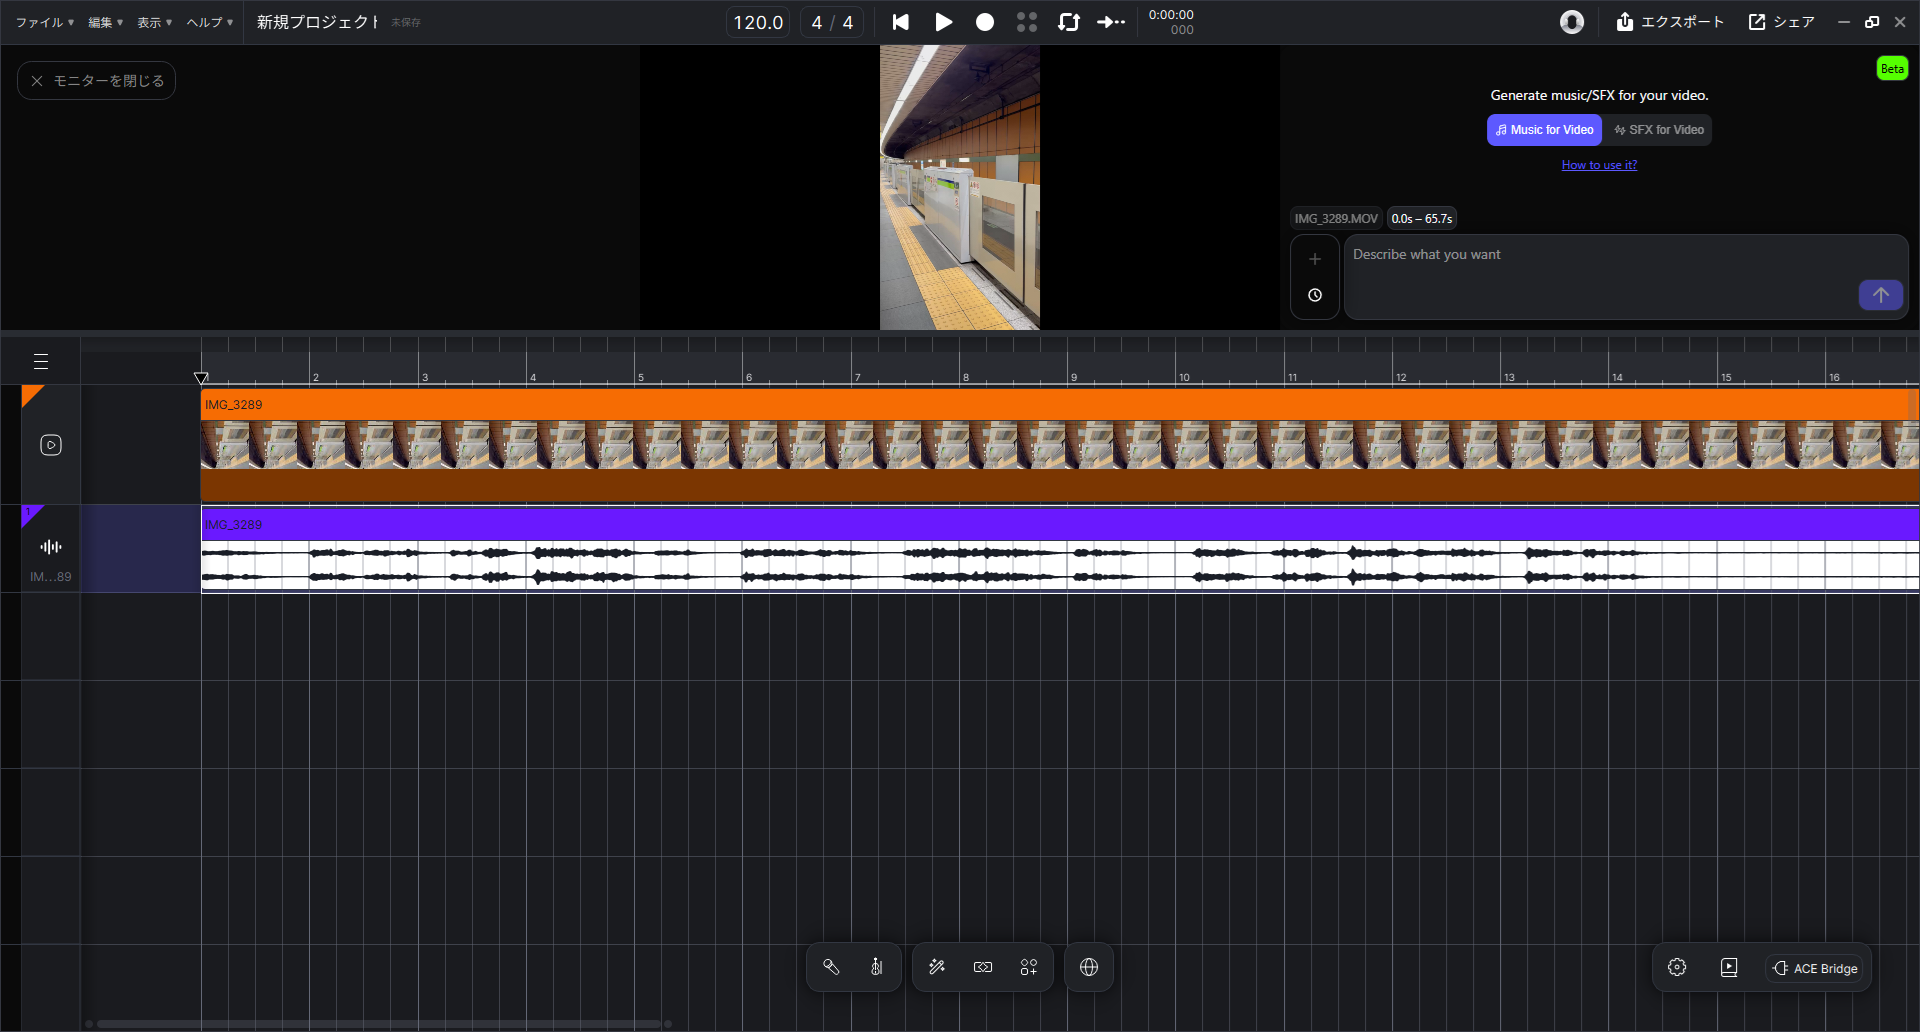The width and height of the screenshot is (1920, 1032).
Task: Expand the 編集 dropdown menu
Action: [105, 22]
